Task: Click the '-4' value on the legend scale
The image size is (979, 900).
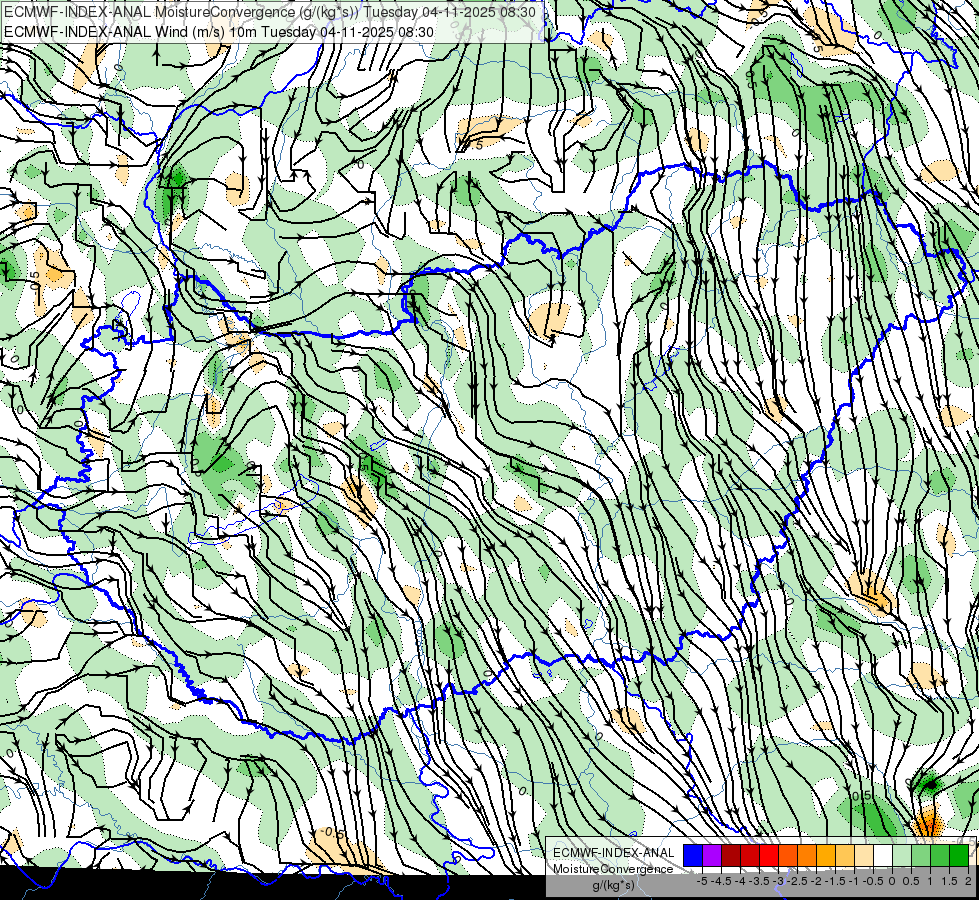Action: coord(740,881)
